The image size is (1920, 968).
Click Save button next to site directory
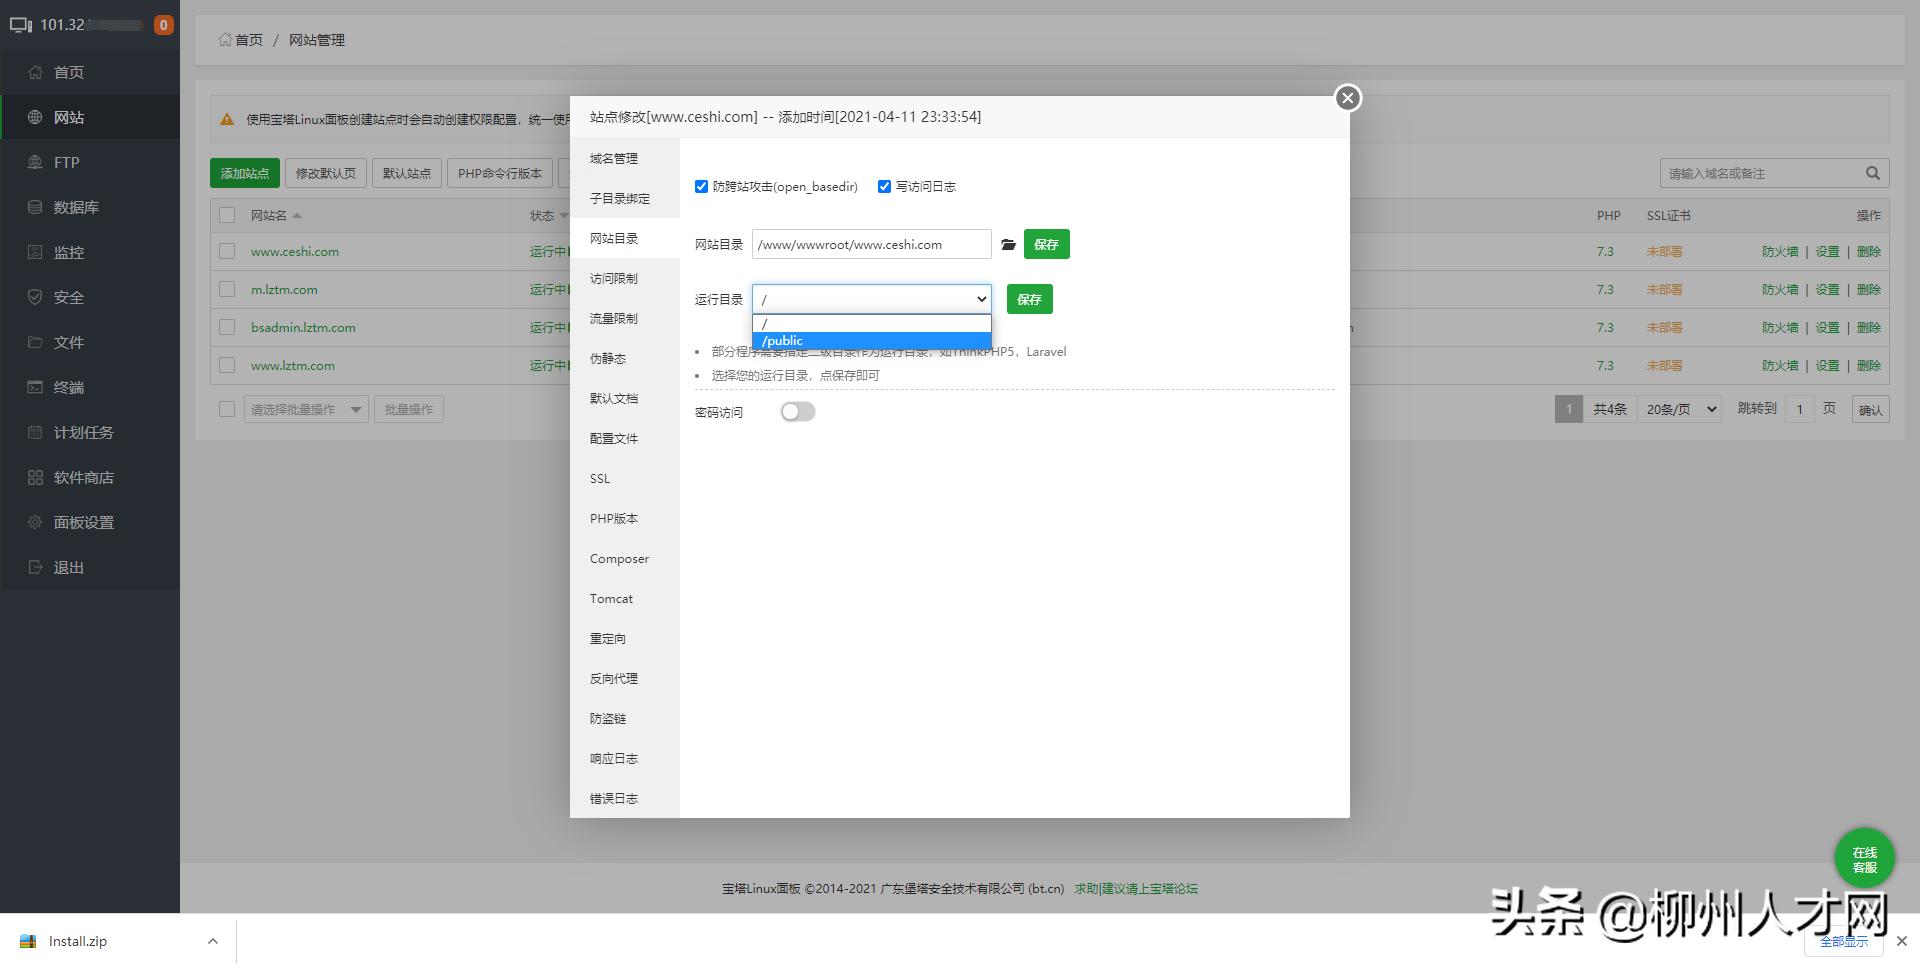tap(1046, 244)
